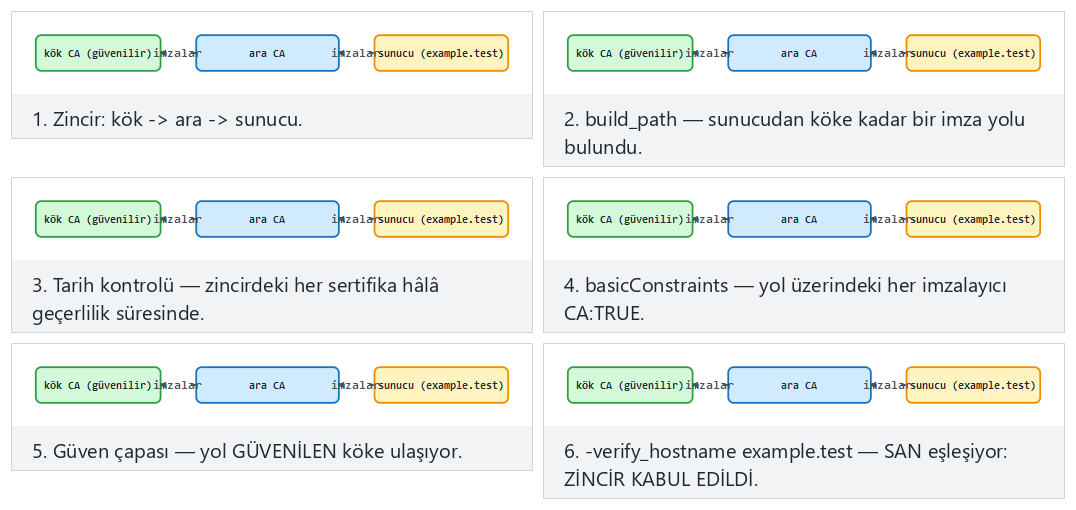
Task: Click imzalar label between kök CA and ara CA, step 4
Action: 710,219
